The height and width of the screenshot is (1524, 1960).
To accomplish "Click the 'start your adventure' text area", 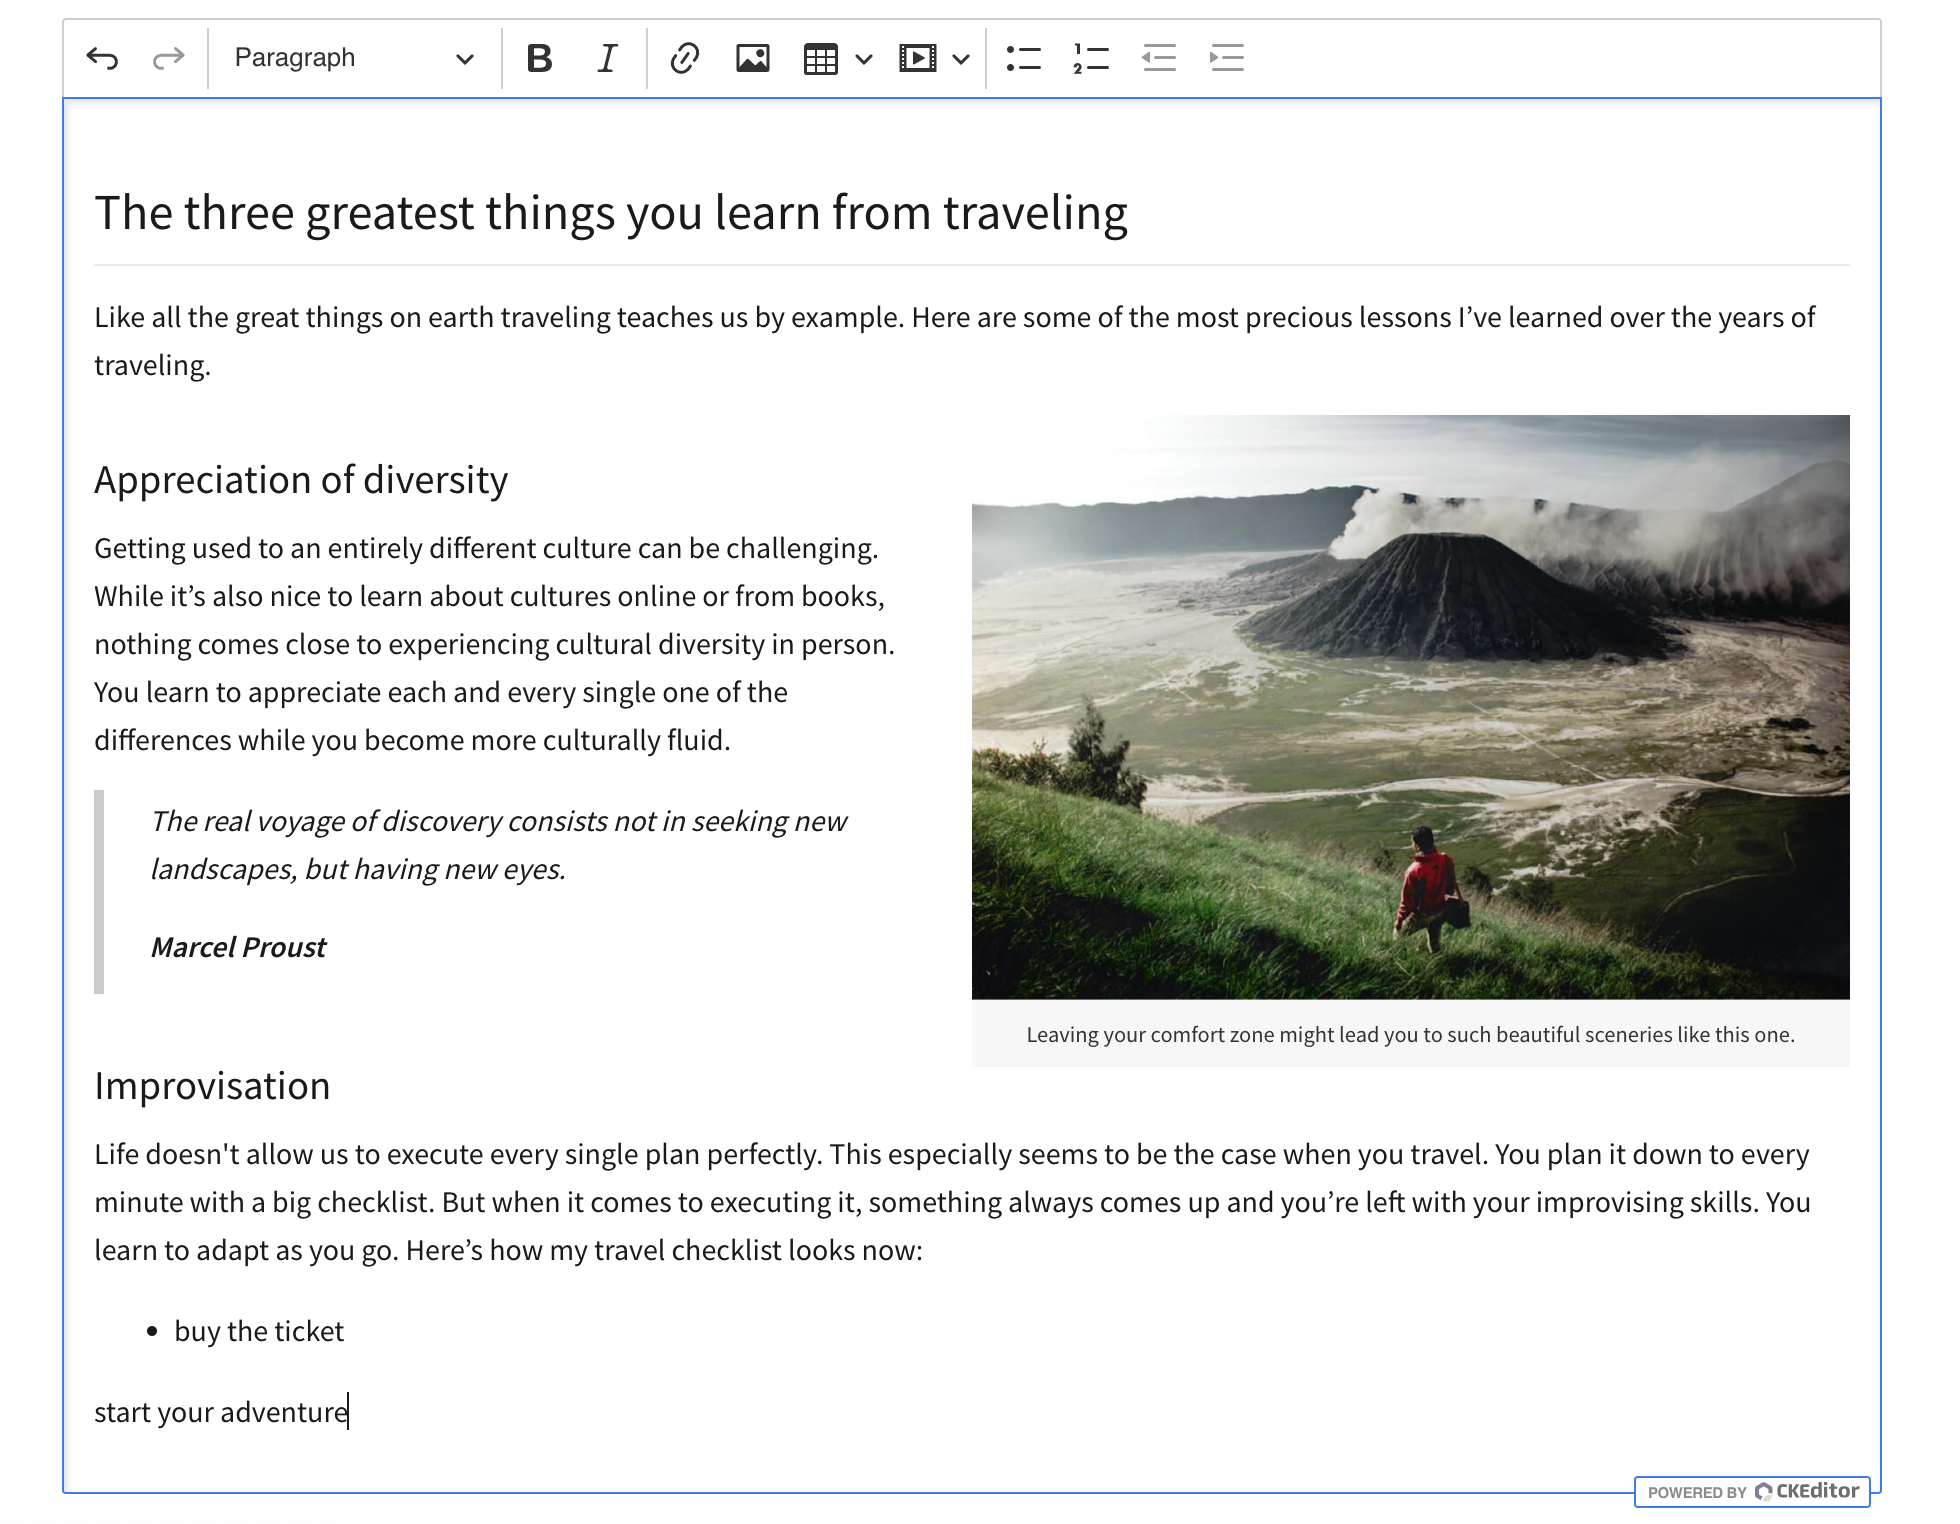I will coord(221,1409).
